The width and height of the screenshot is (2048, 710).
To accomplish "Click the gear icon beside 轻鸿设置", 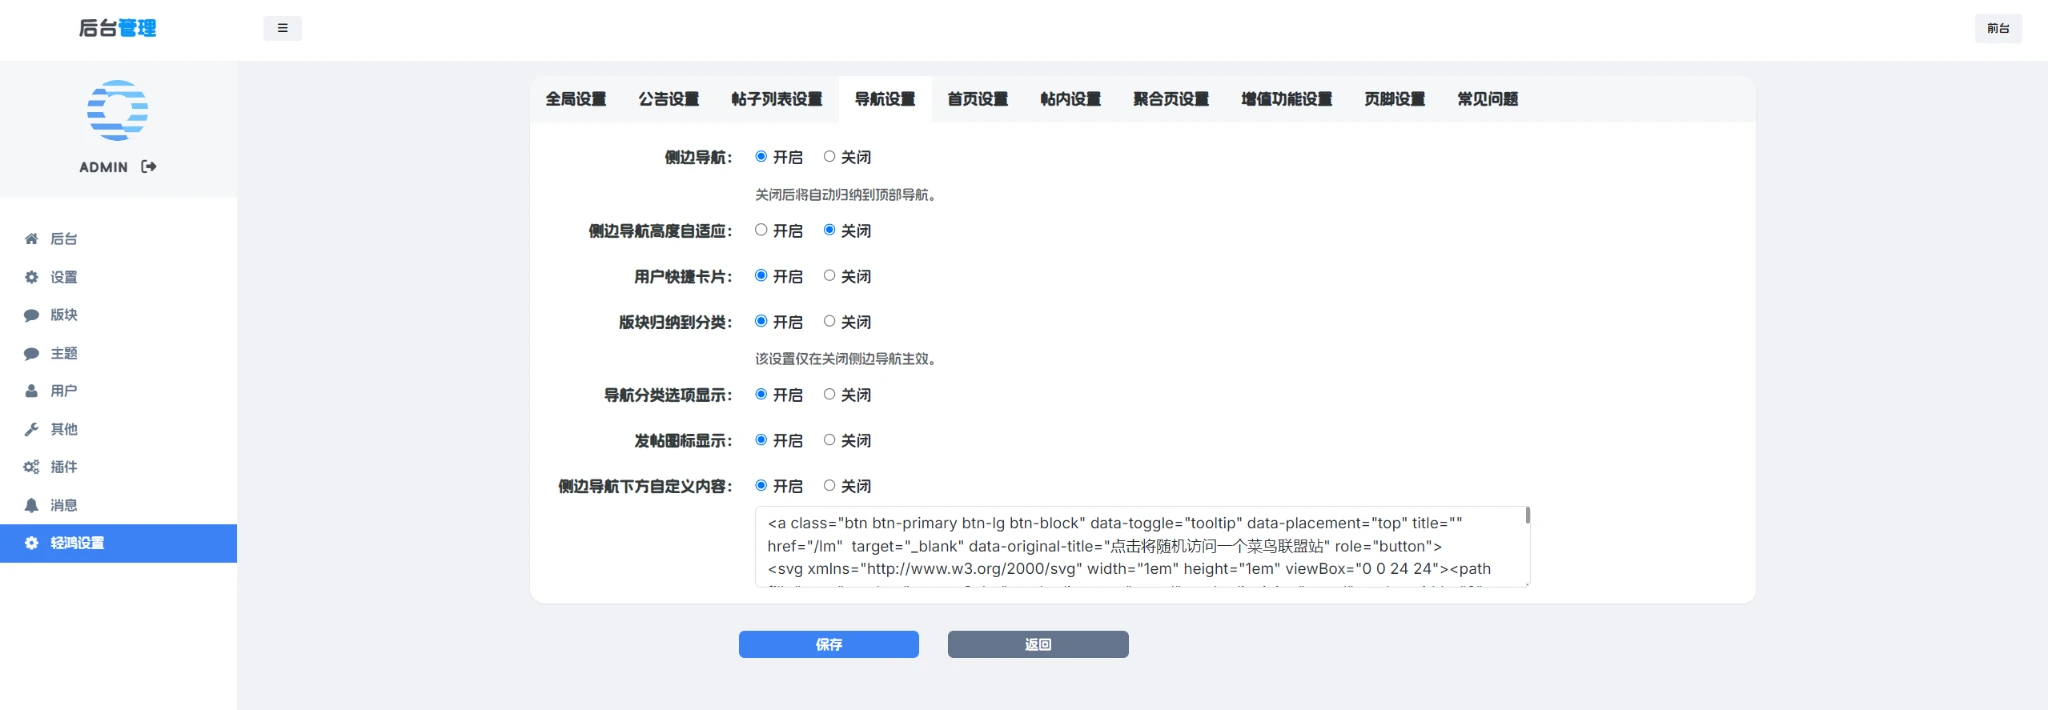I will pyautogui.click(x=31, y=543).
